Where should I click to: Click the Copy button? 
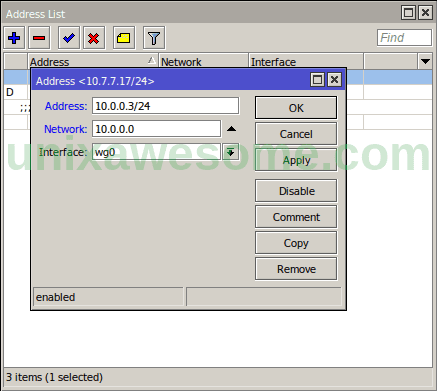[296, 243]
